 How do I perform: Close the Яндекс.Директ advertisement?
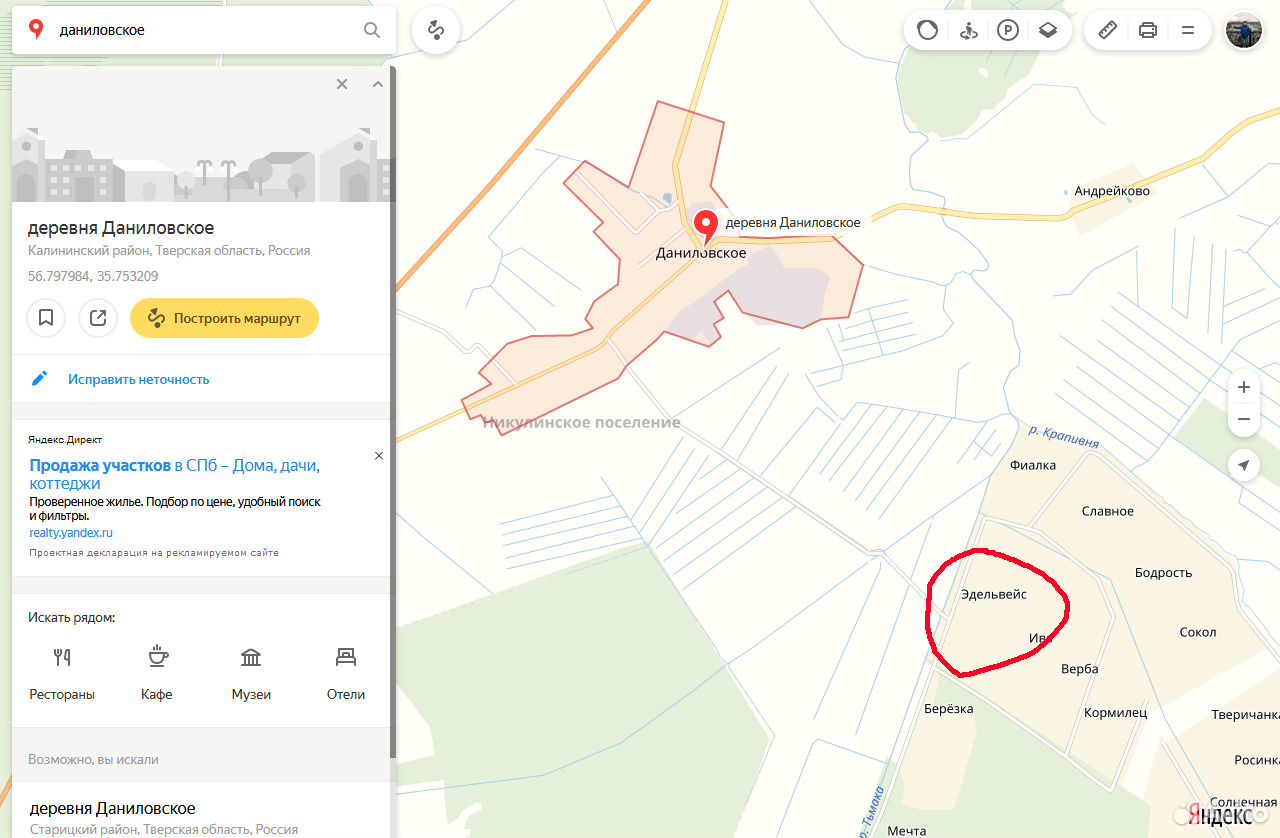pyautogui.click(x=379, y=455)
